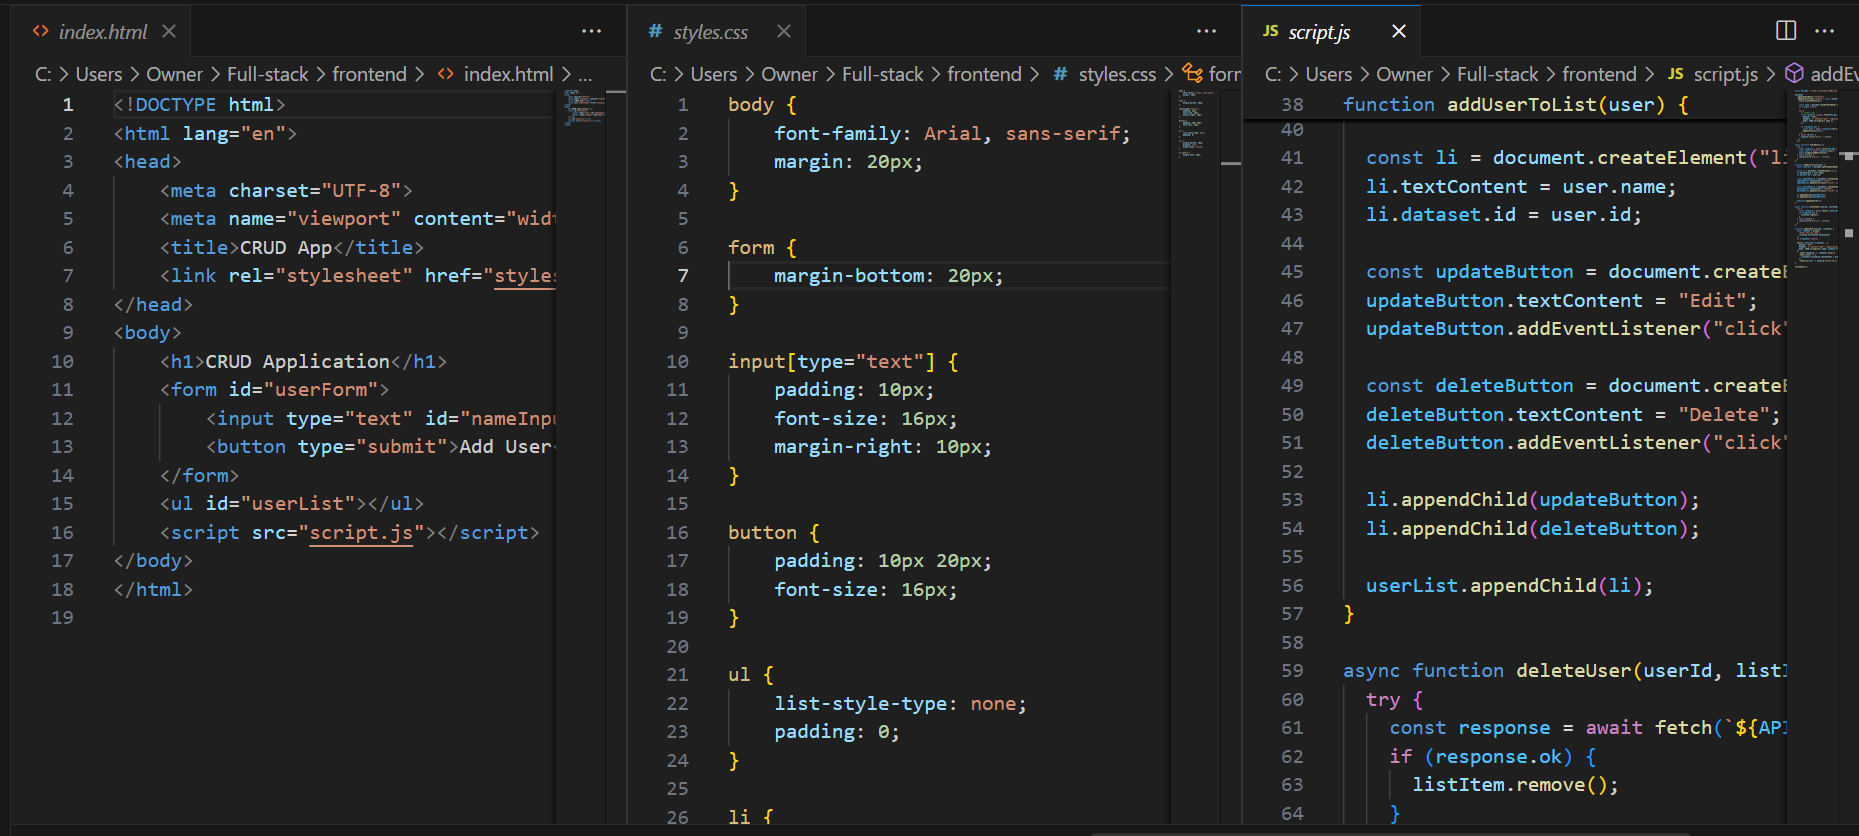This screenshot has height=836, width=1859.
Task: Click the JS file icon on the script.js tab
Action: (1270, 31)
